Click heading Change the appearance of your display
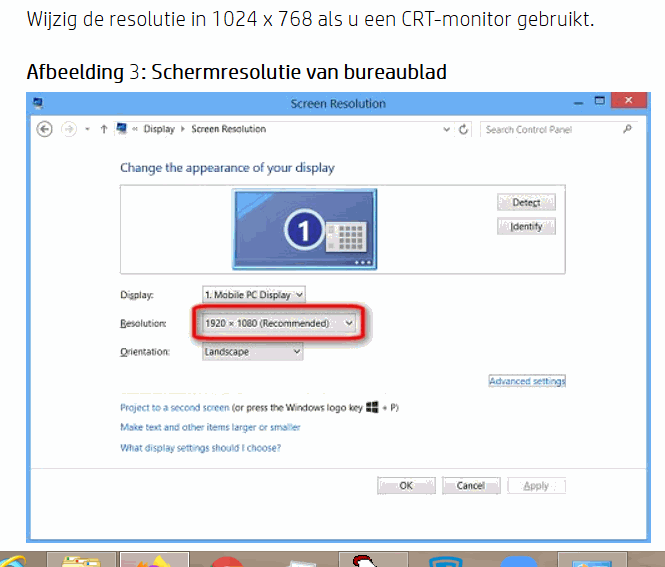The width and height of the screenshot is (665, 567). [227, 168]
